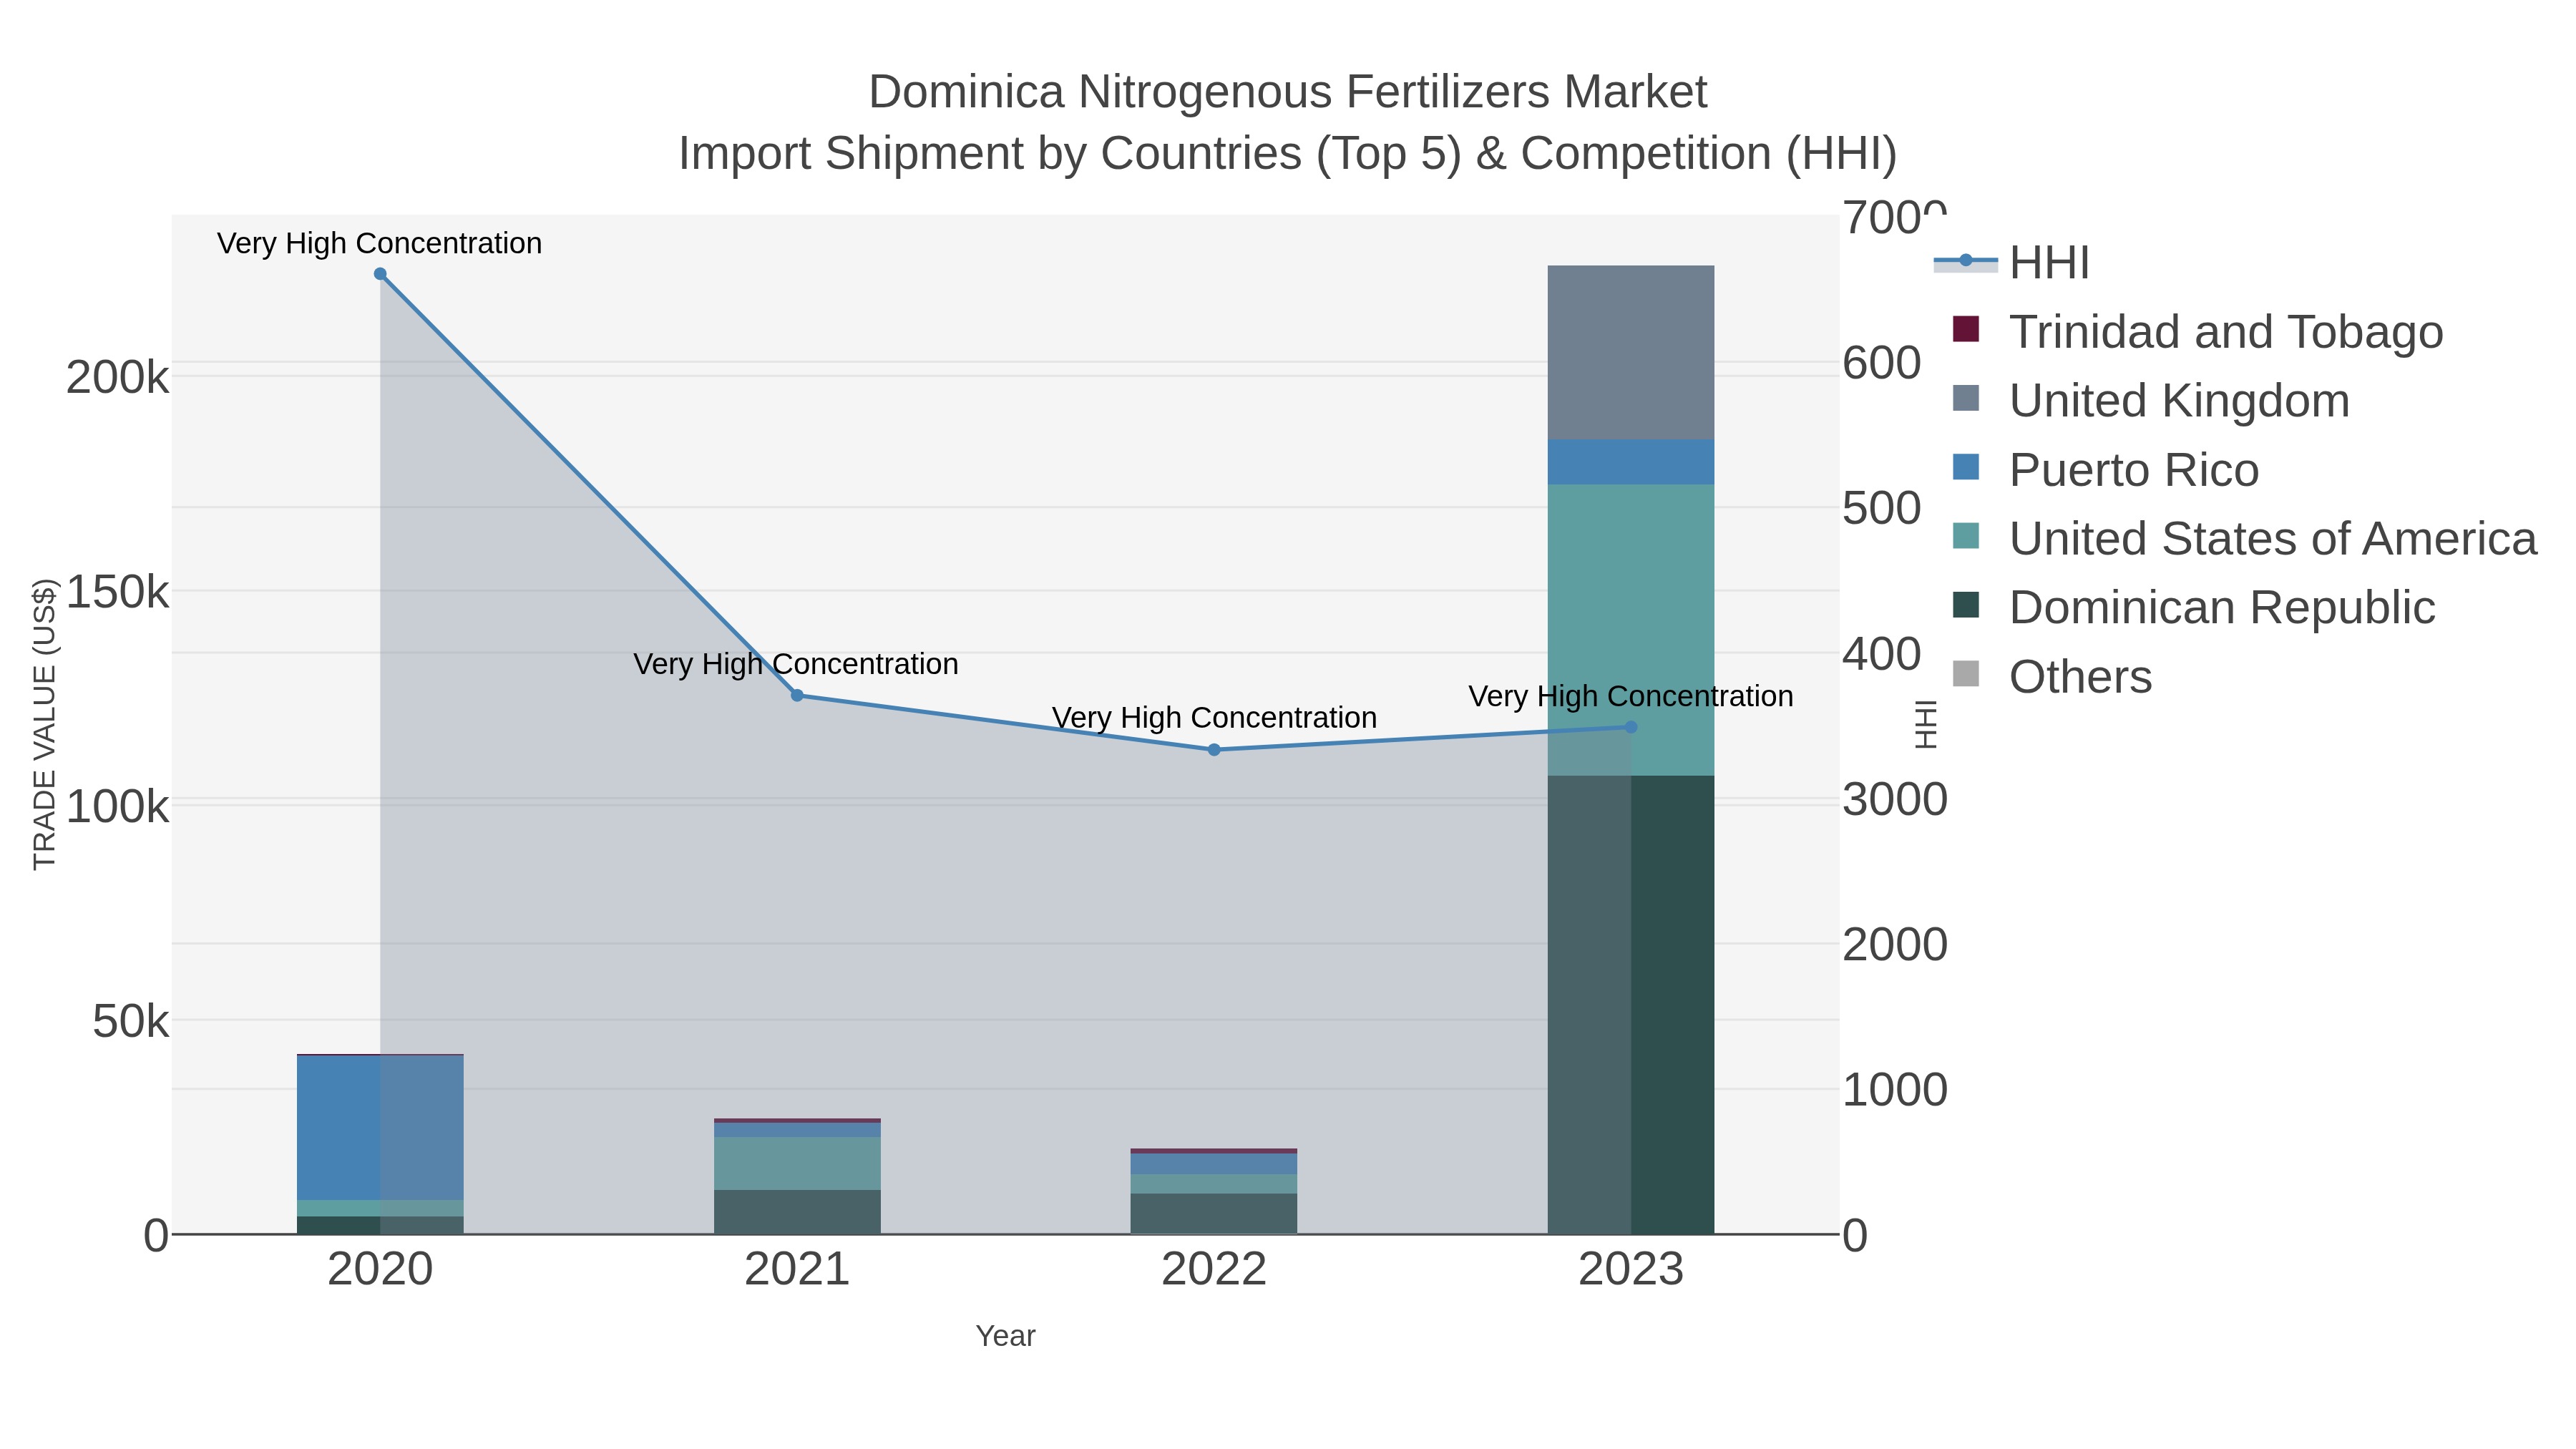Viewport: 2576px width, 1449px height.
Task: Click the 3000 HHI axis tick label
Action: pyautogui.click(x=1895, y=800)
